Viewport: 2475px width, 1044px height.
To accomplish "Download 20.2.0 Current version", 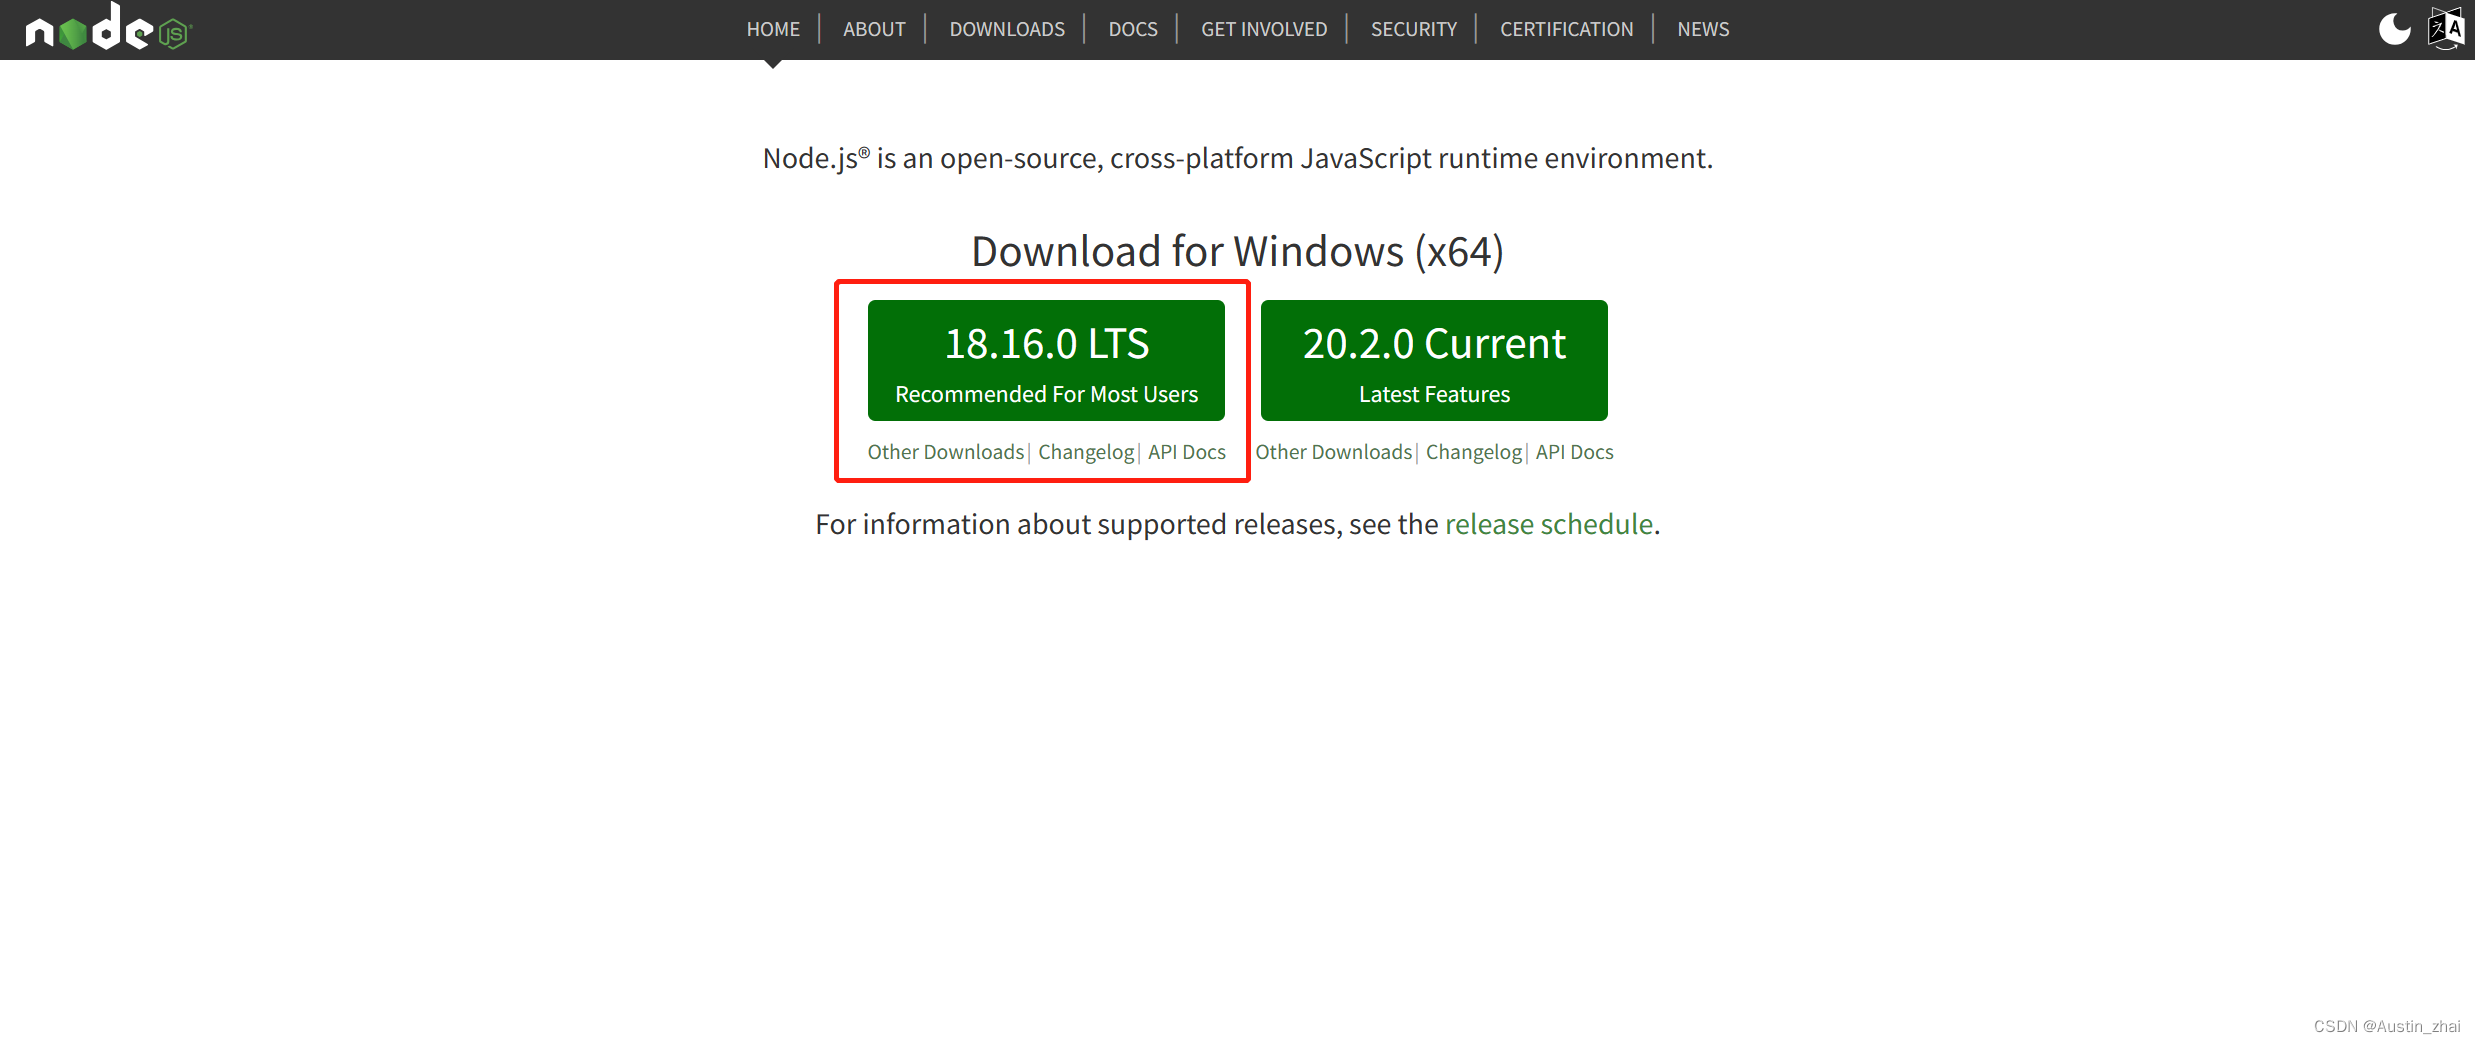I will point(1434,360).
